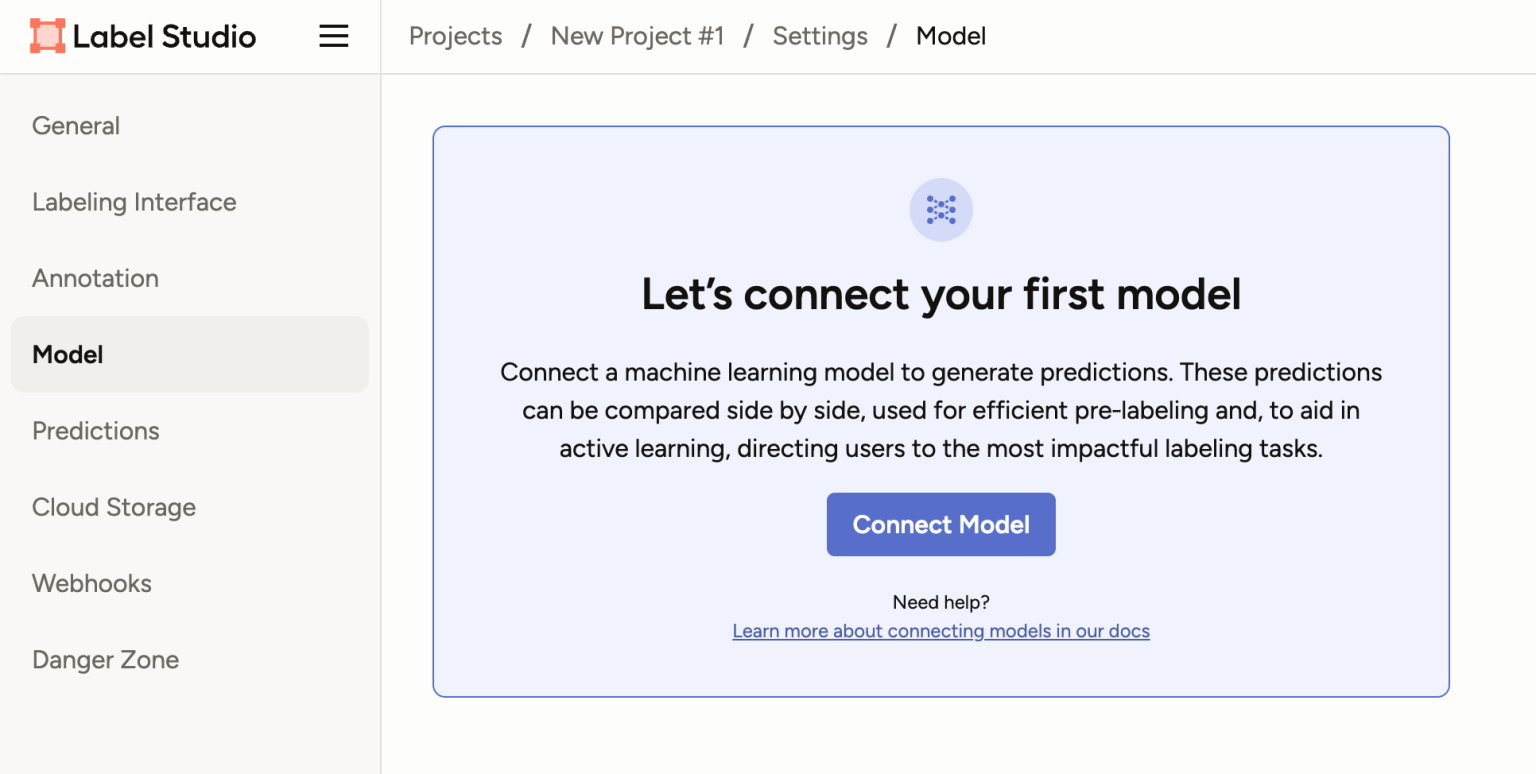Go to the Danger Zone section

click(105, 660)
